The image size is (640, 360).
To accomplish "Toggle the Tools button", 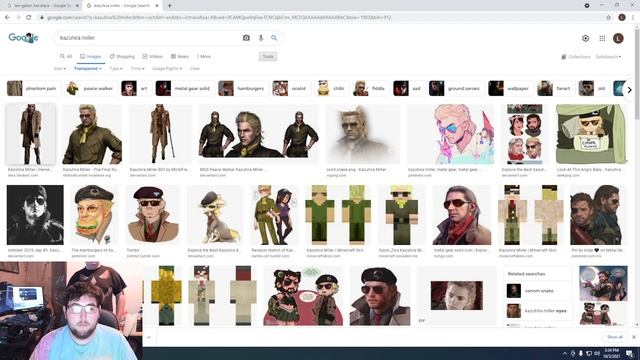I will tap(268, 56).
